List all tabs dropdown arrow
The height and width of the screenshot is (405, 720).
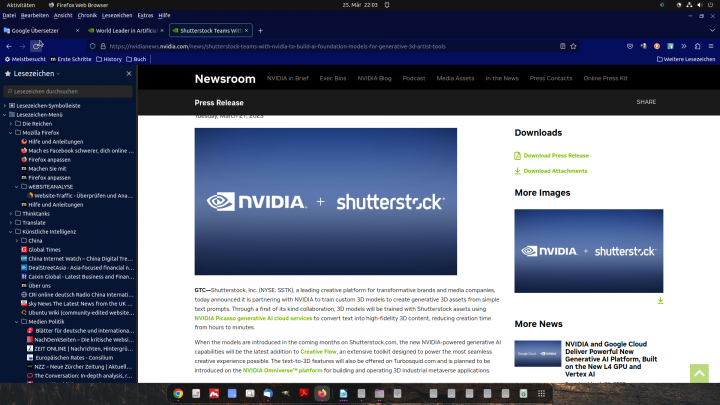(x=712, y=31)
